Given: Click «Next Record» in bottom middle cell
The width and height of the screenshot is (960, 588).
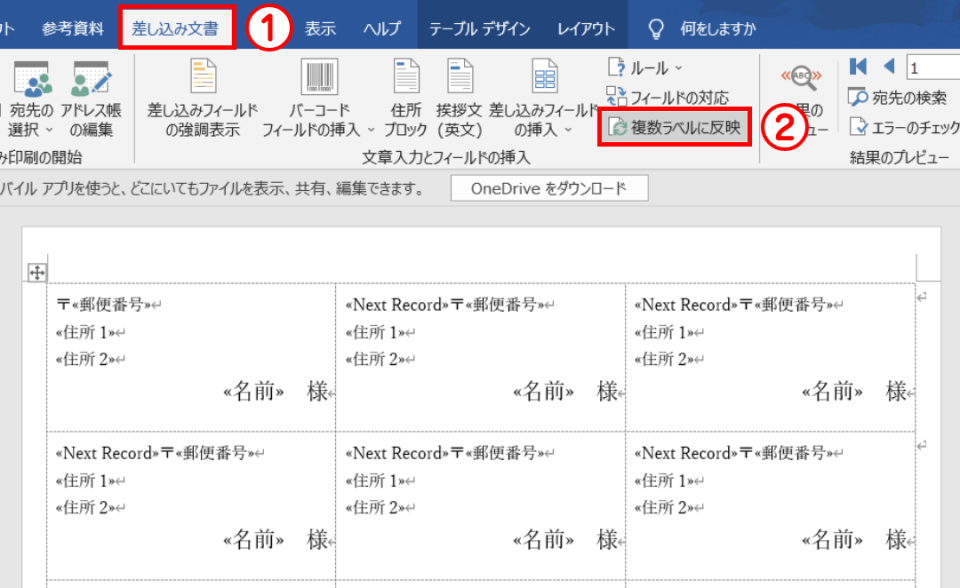Looking at the screenshot, I should pyautogui.click(x=397, y=453).
